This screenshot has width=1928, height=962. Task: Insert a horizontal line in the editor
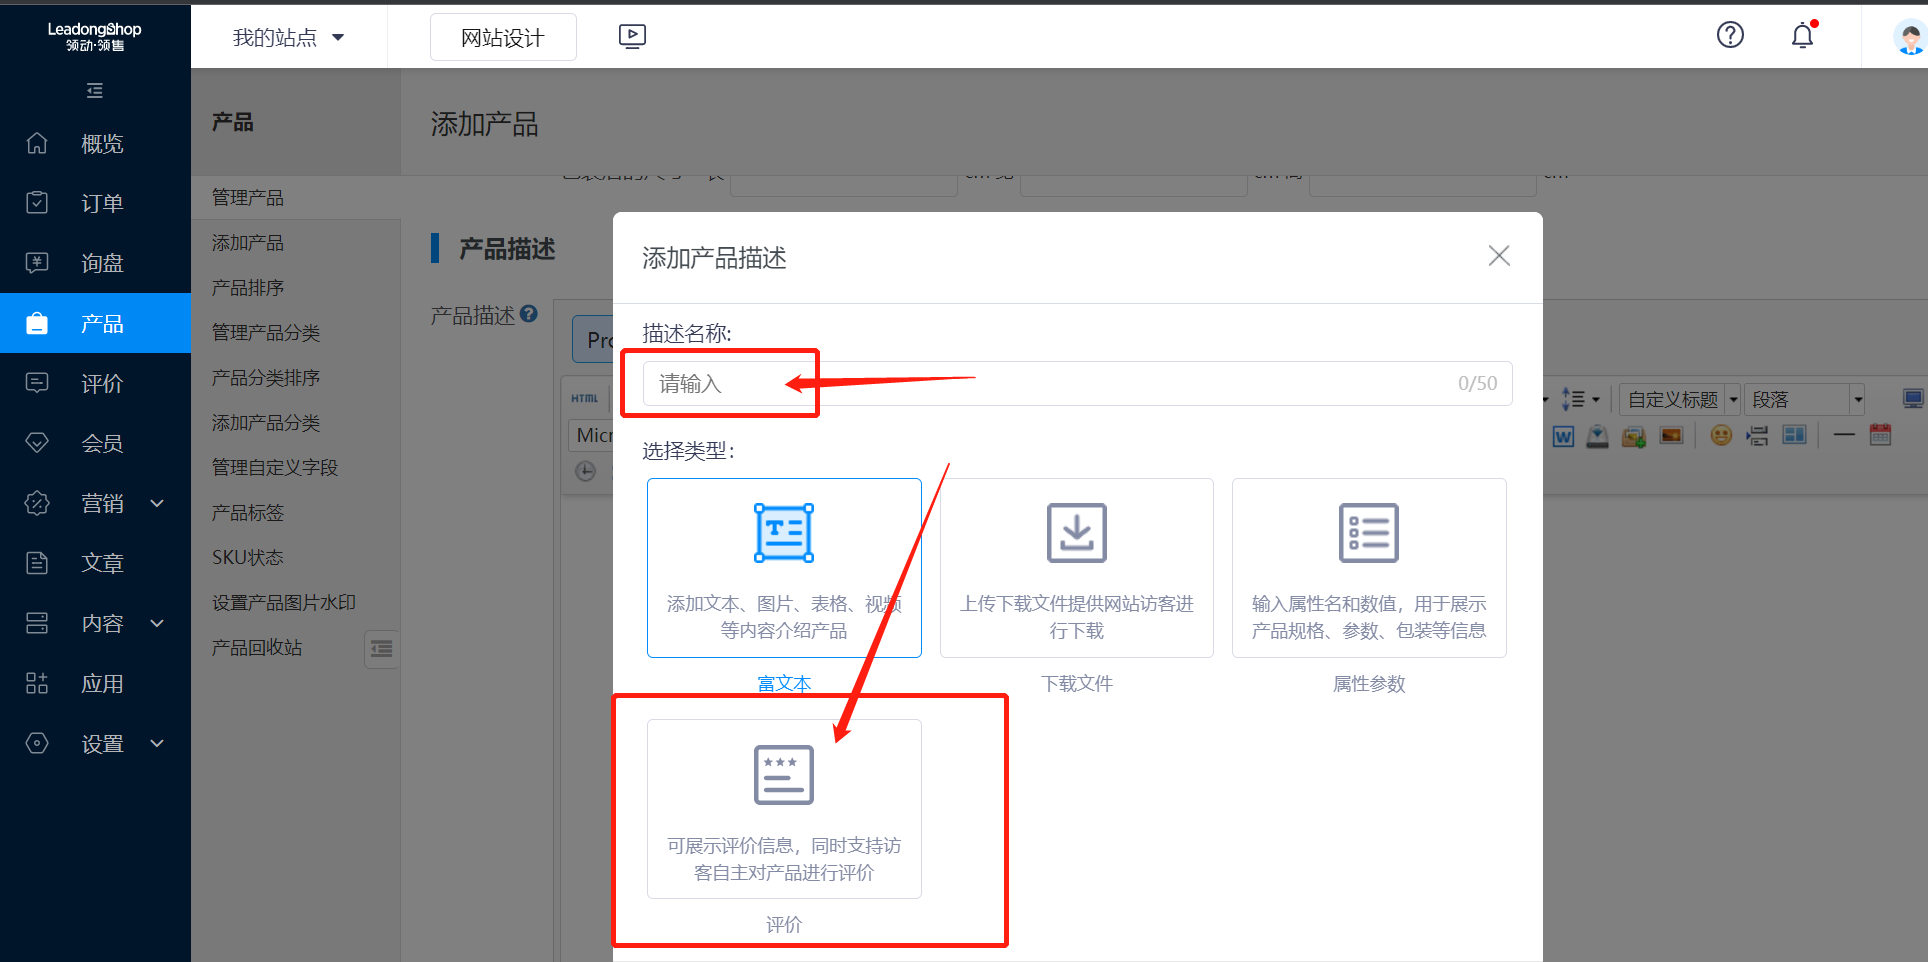1845,436
